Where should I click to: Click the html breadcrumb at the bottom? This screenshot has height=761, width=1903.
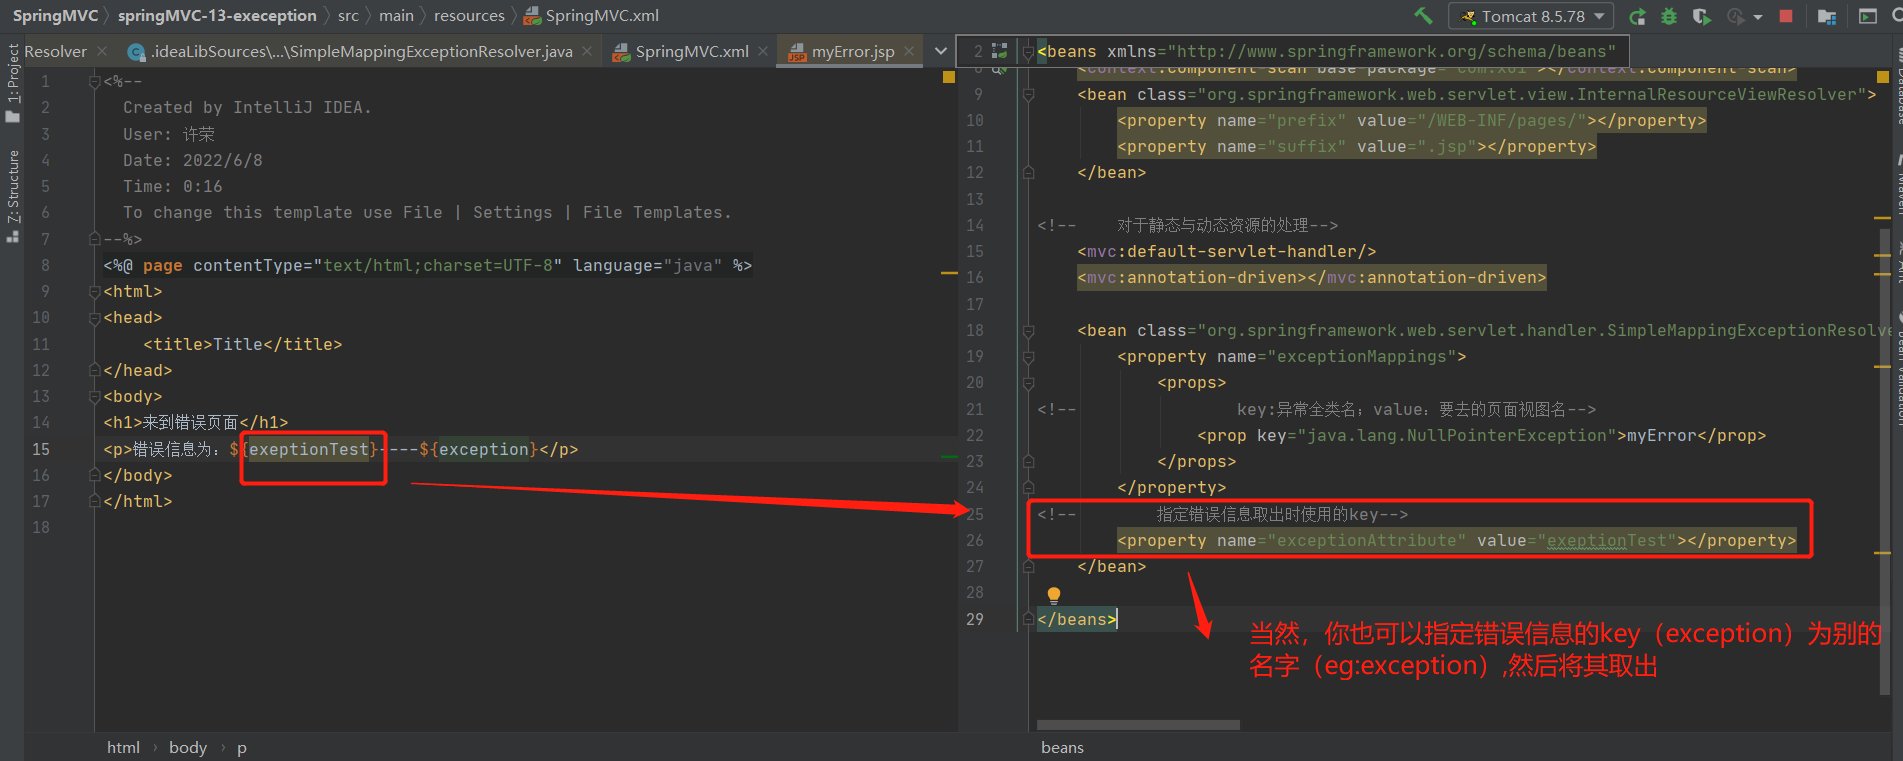coord(123,747)
